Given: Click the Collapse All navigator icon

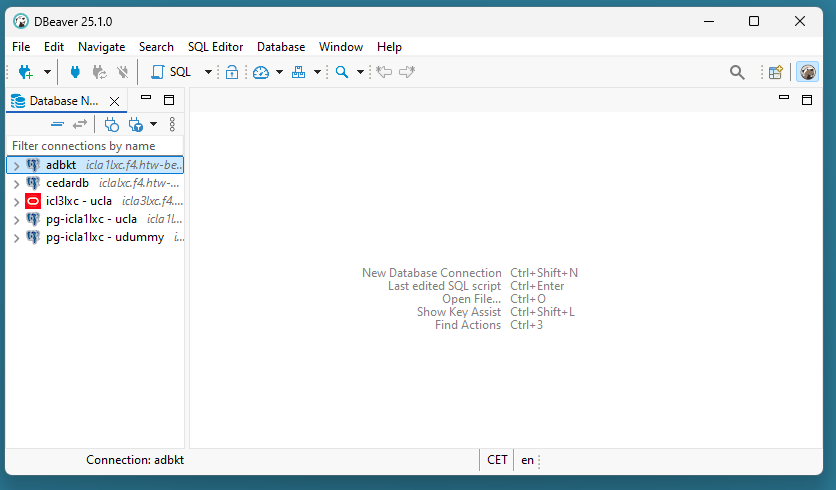Looking at the screenshot, I should click(x=58, y=125).
